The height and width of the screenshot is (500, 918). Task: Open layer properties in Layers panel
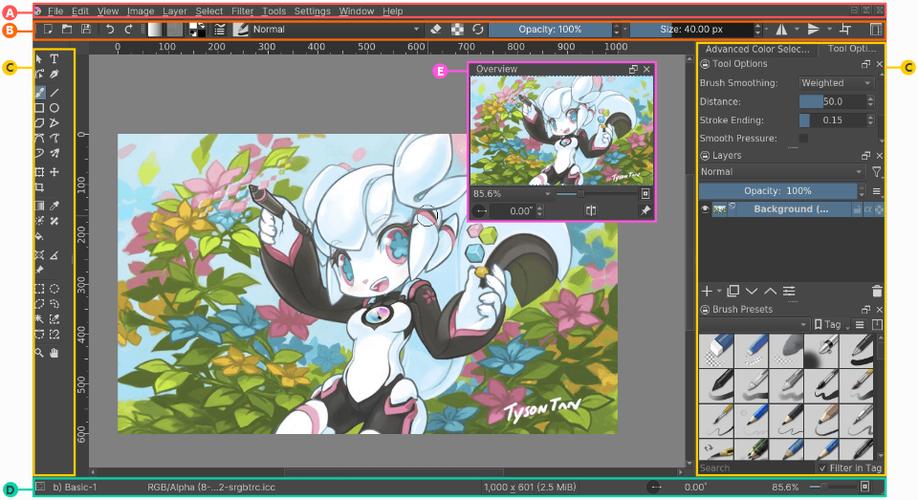pos(789,291)
